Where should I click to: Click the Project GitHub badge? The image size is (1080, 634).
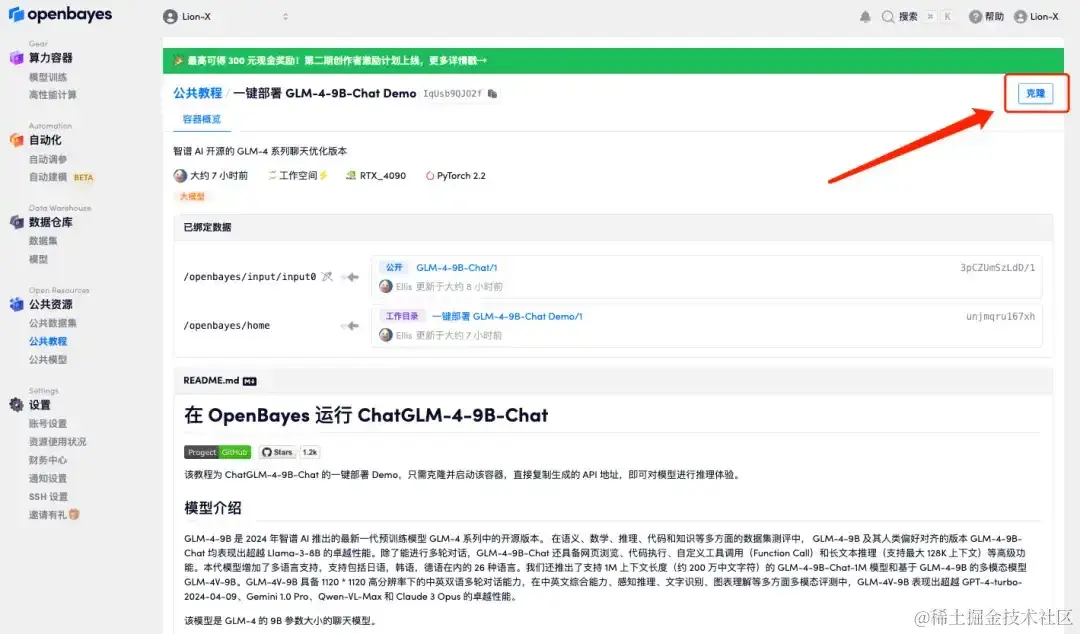[217, 452]
